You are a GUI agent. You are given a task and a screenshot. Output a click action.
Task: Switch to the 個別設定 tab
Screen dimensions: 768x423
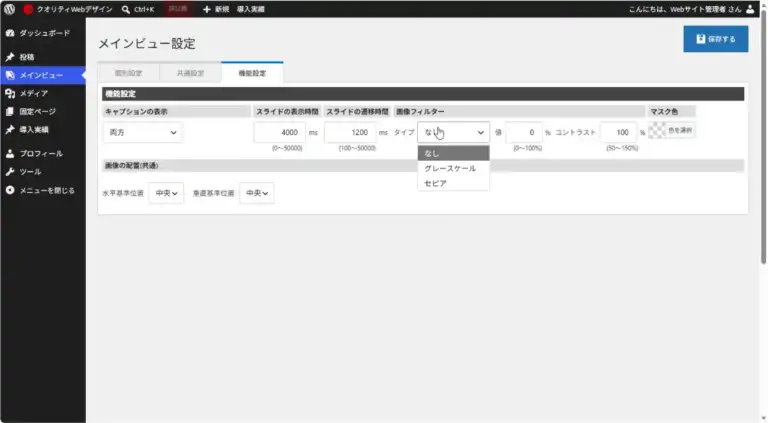pyautogui.click(x=128, y=73)
